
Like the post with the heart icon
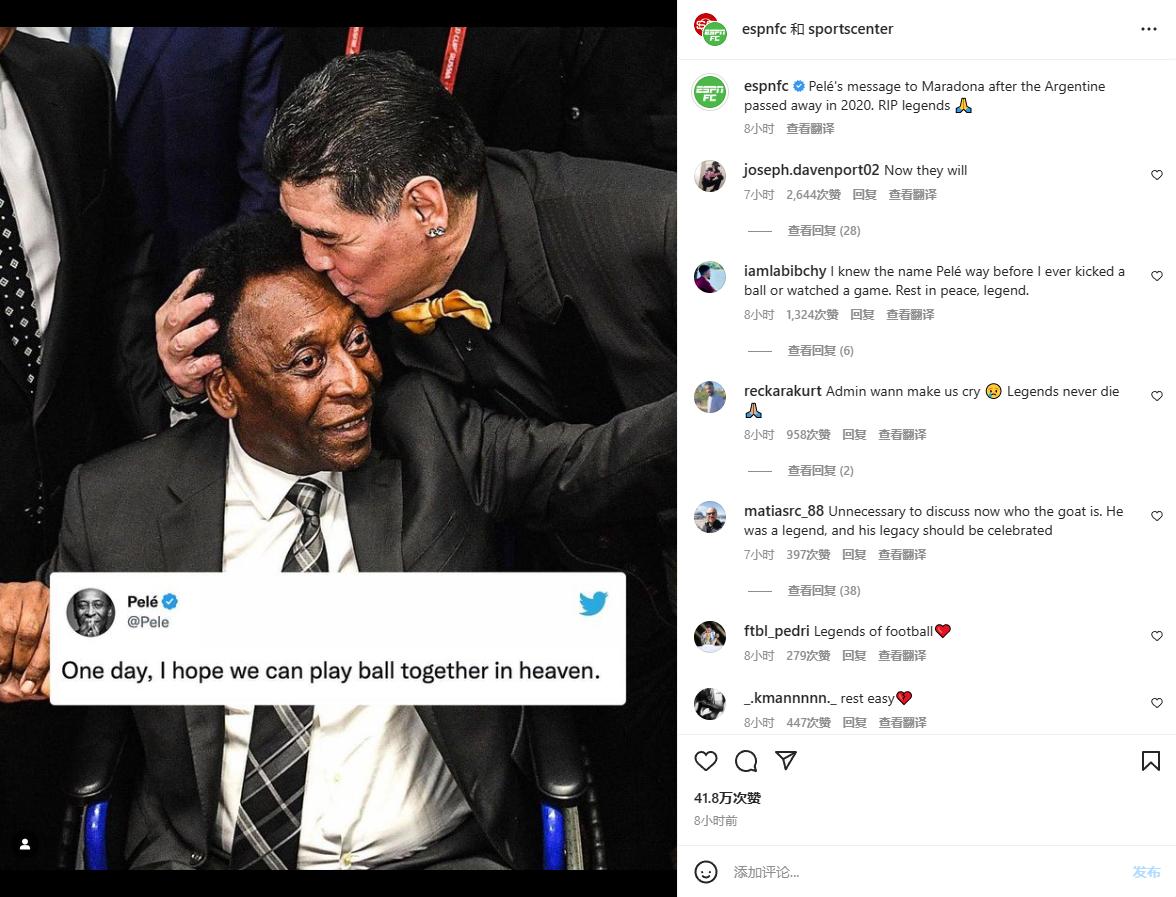click(706, 761)
